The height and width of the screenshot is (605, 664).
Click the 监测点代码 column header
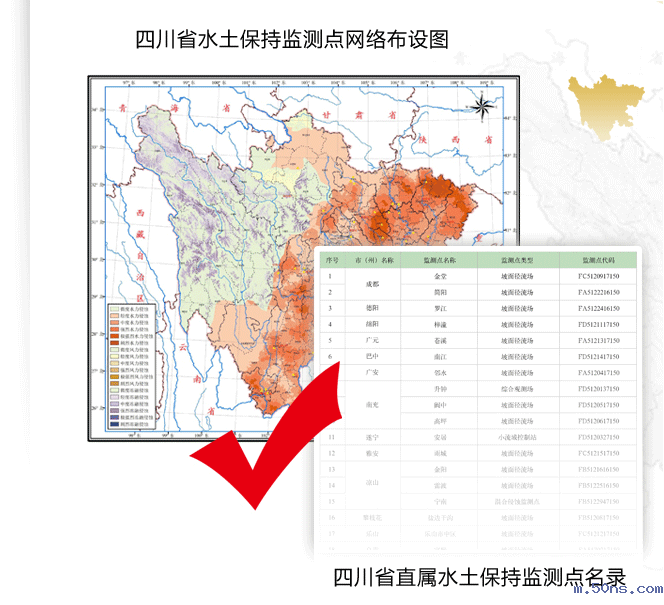click(x=598, y=258)
